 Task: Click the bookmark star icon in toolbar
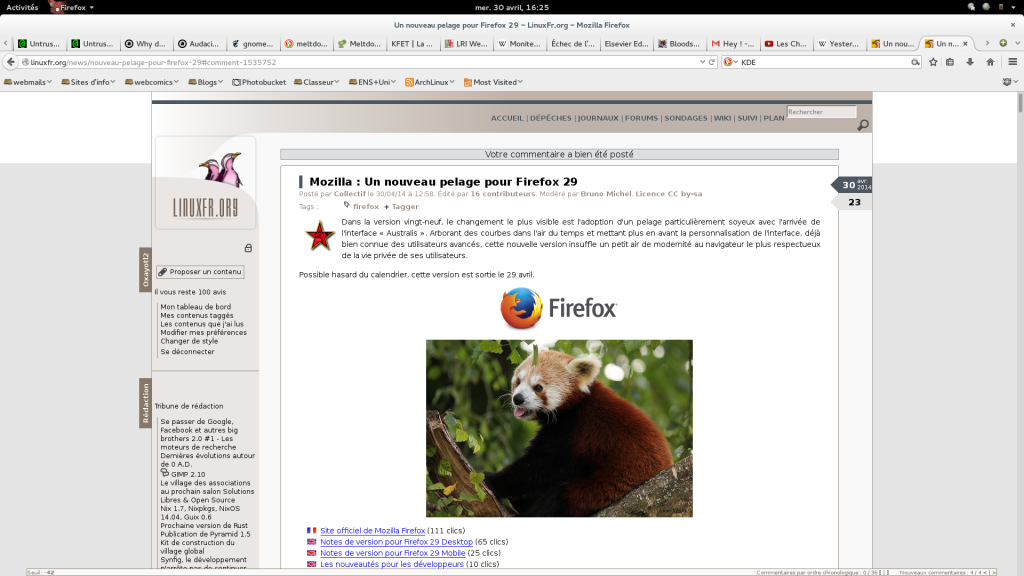(x=933, y=62)
